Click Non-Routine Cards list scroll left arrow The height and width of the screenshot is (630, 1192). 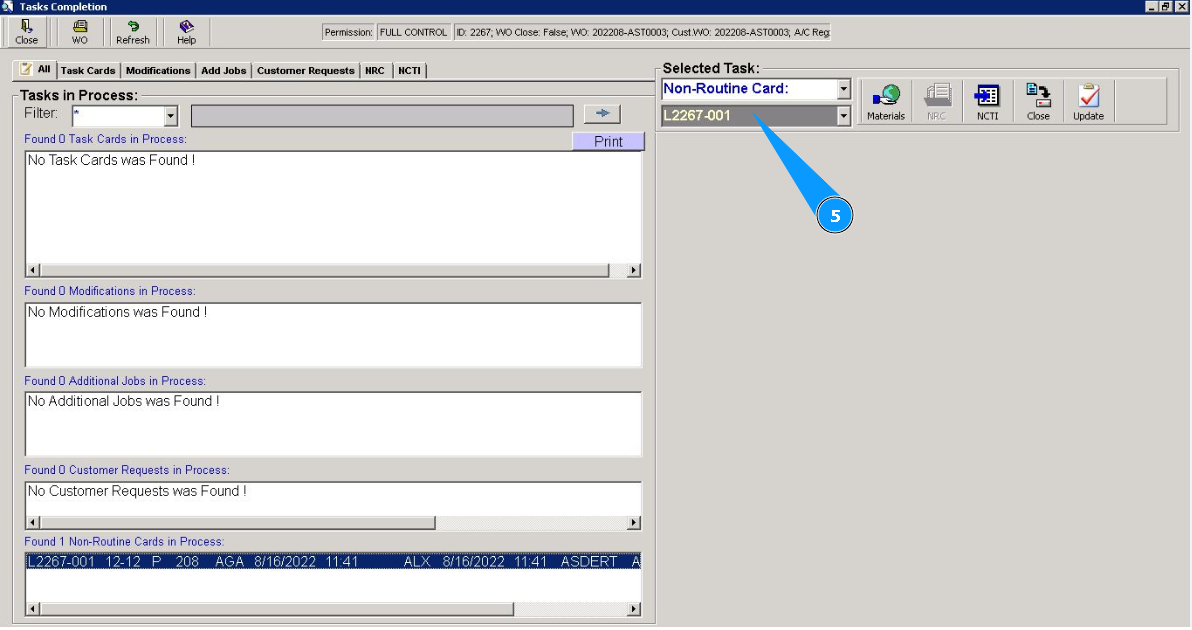[x=33, y=609]
